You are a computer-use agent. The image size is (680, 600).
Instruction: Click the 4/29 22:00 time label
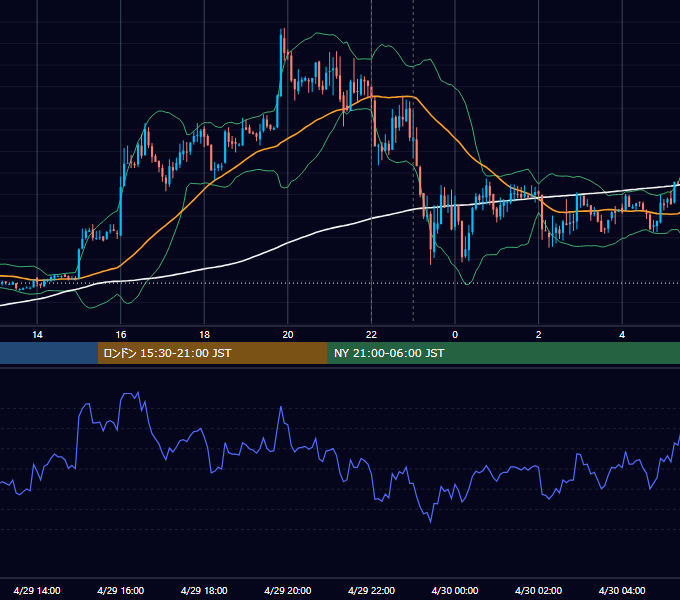click(371, 590)
